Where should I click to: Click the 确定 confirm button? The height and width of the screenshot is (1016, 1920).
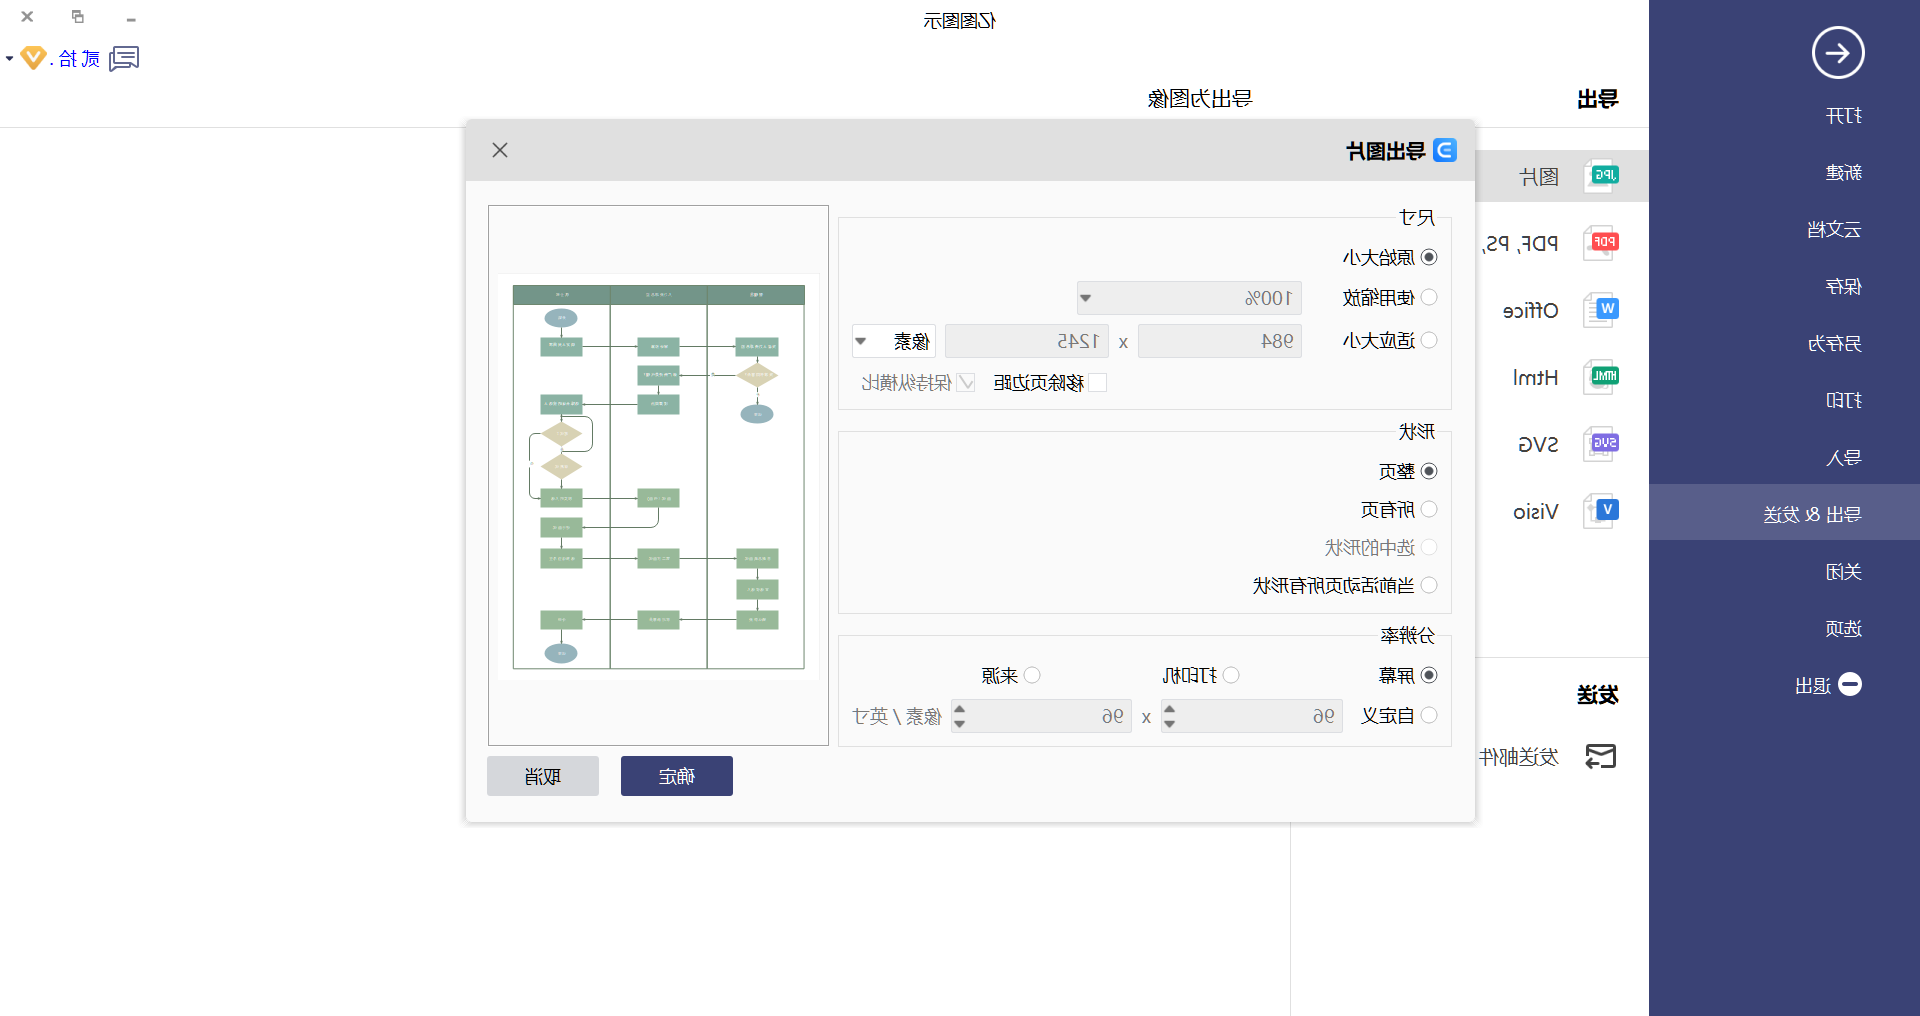[677, 776]
